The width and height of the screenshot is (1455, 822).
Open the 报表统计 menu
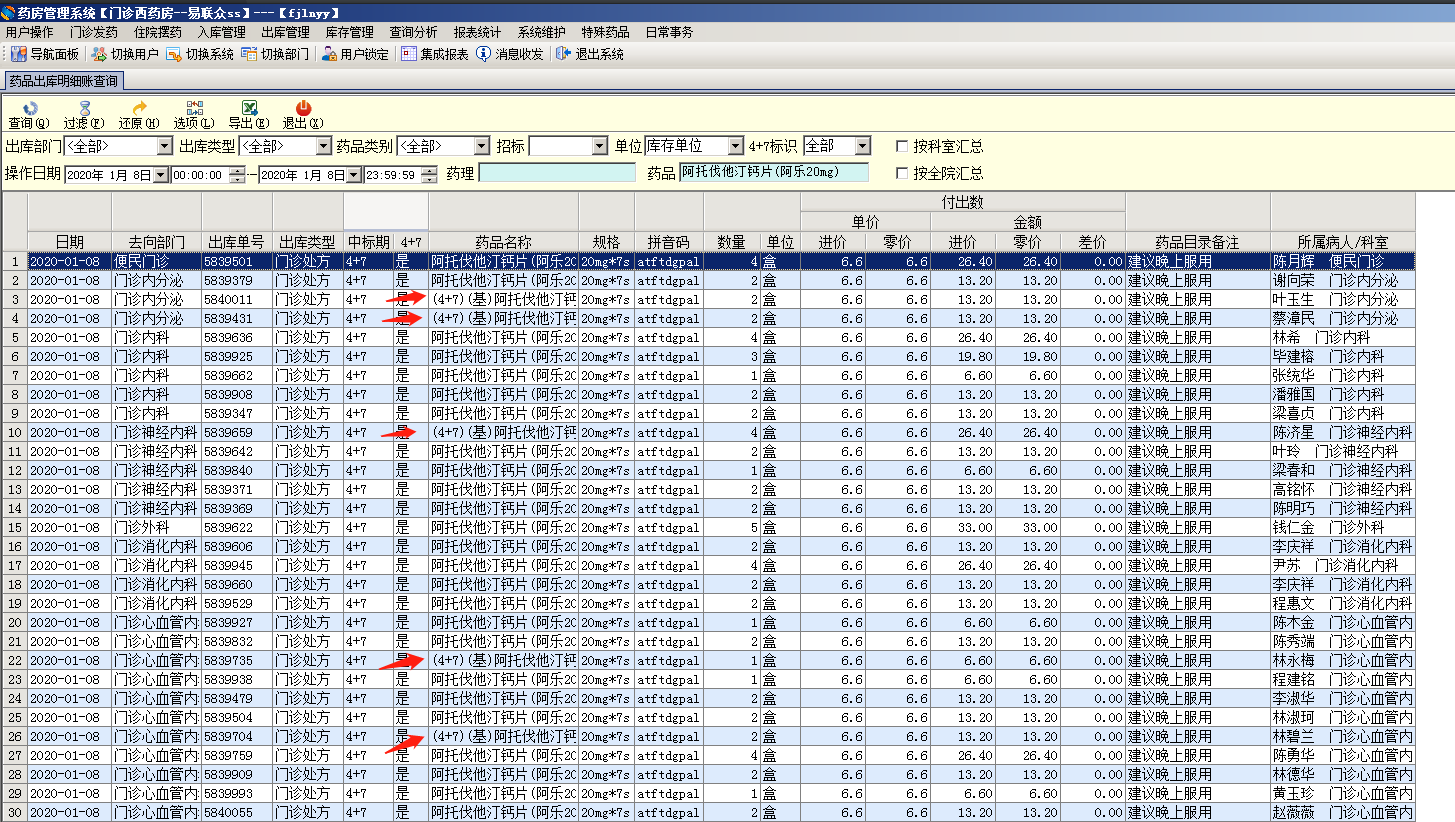pos(477,33)
